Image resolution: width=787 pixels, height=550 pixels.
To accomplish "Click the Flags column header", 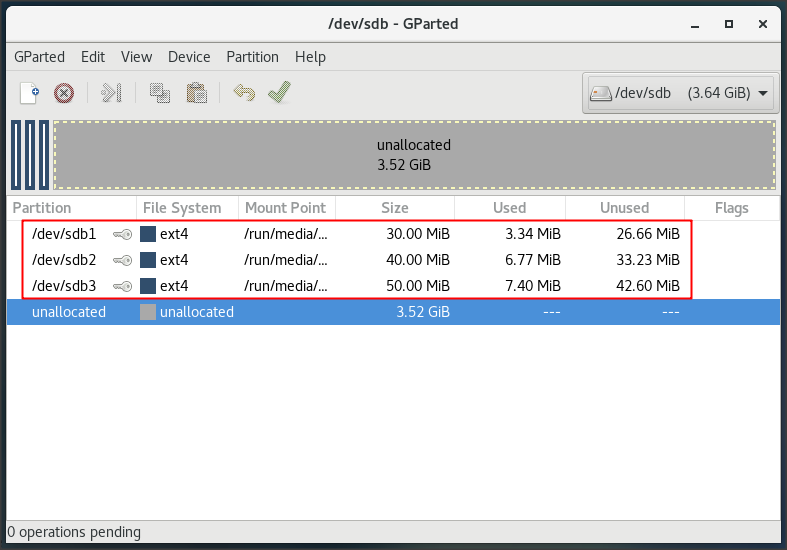I will [x=732, y=208].
